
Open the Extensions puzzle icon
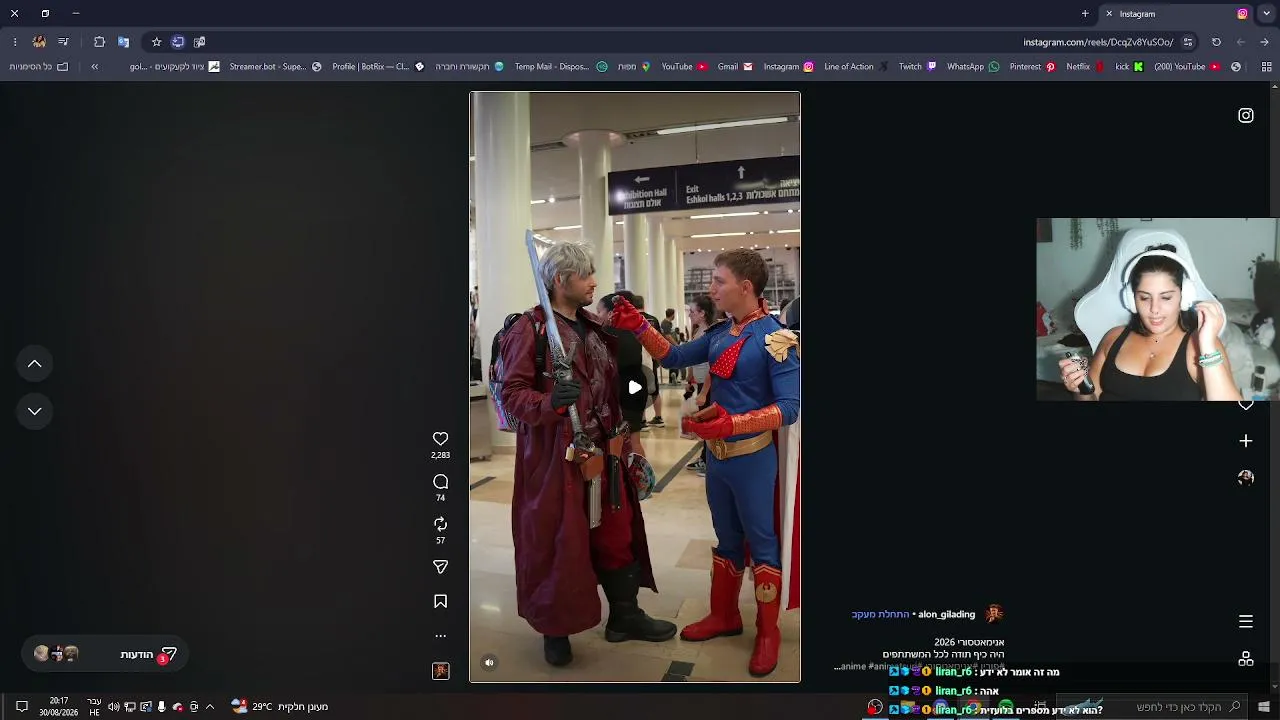pyautogui.click(x=99, y=42)
